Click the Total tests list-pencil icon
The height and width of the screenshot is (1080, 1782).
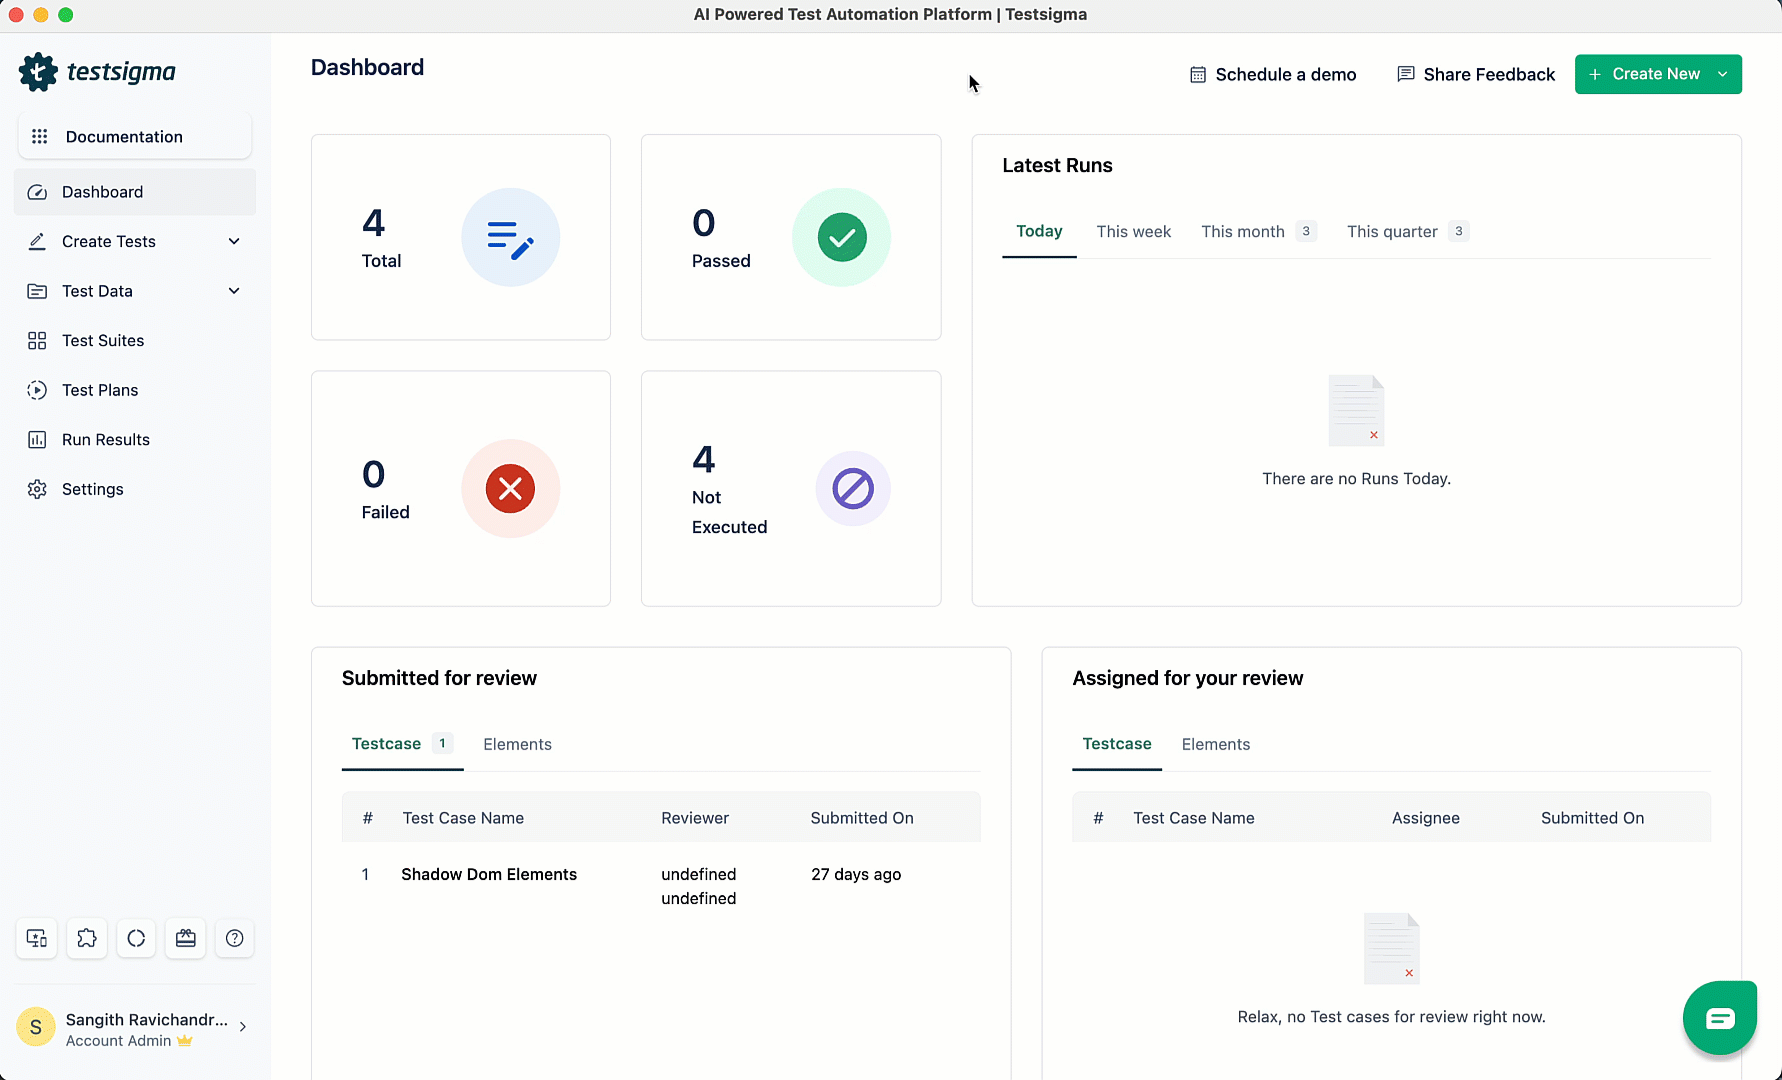[x=510, y=238]
